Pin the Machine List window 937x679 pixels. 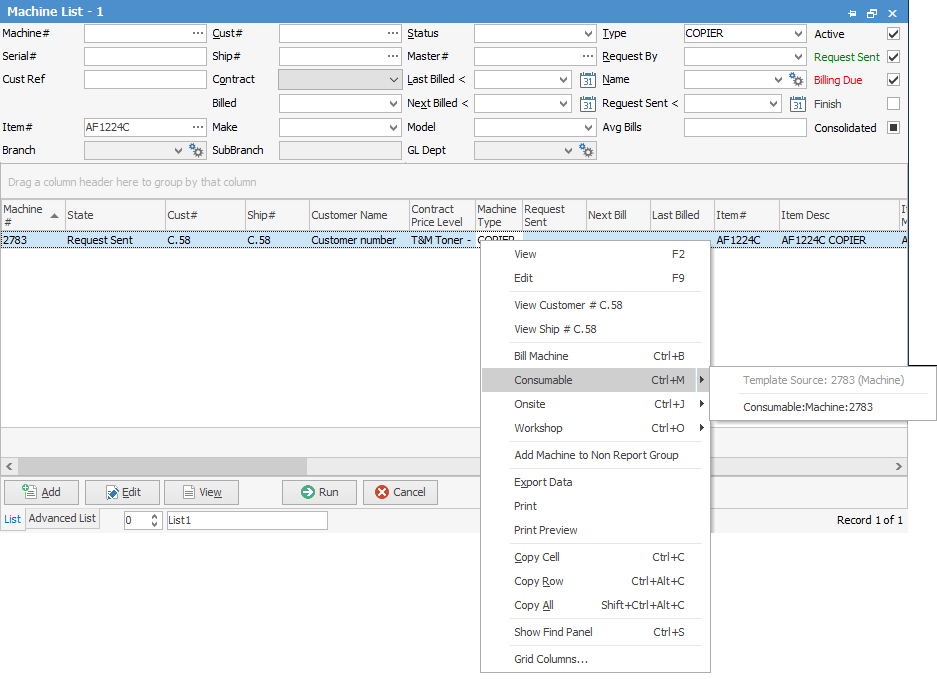pos(852,13)
